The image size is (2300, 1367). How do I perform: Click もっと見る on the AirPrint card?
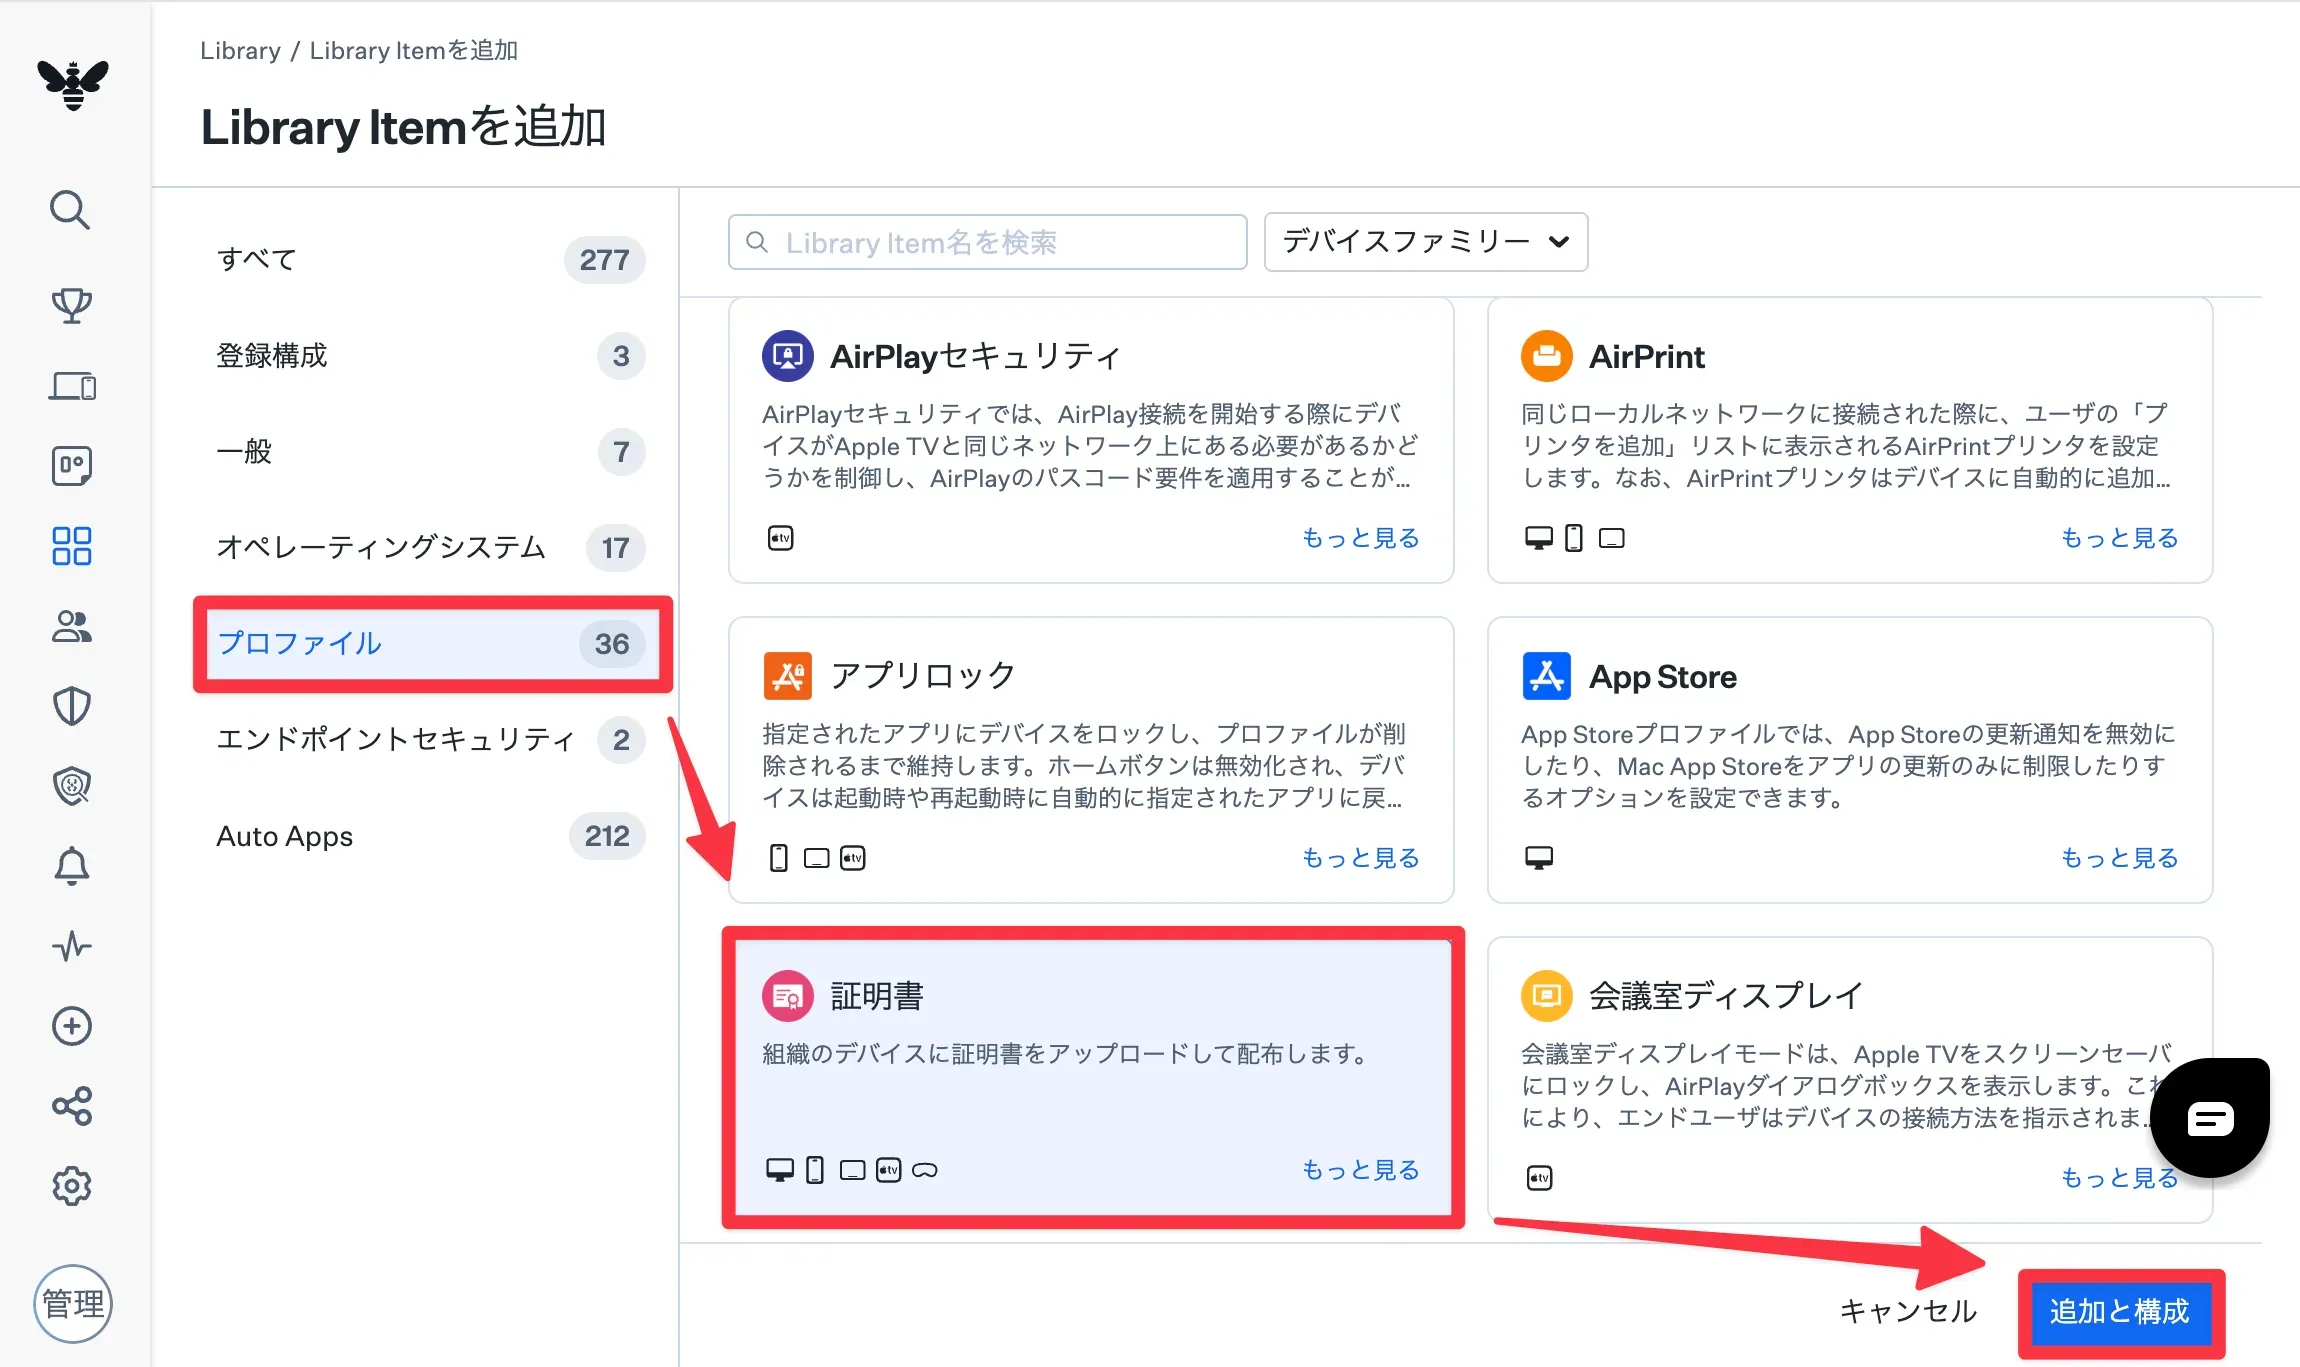[2119, 538]
